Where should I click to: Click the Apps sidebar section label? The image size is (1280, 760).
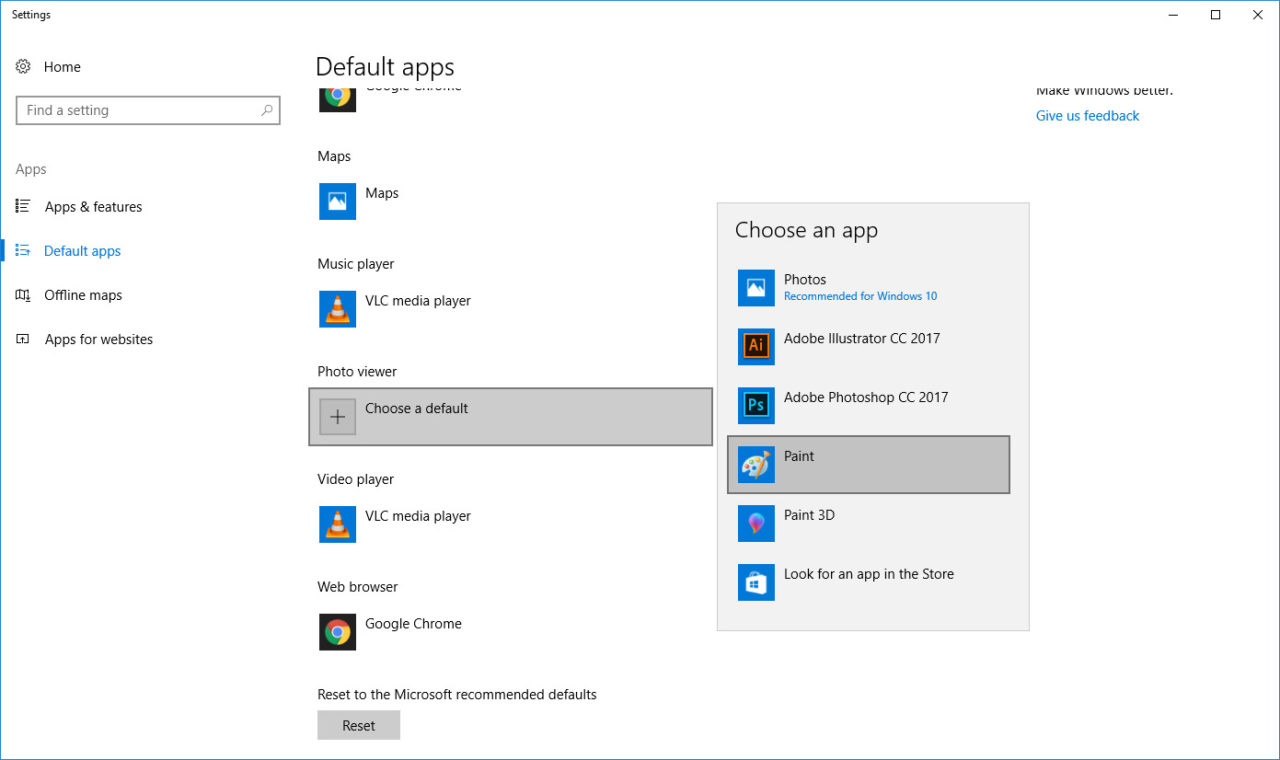31,169
